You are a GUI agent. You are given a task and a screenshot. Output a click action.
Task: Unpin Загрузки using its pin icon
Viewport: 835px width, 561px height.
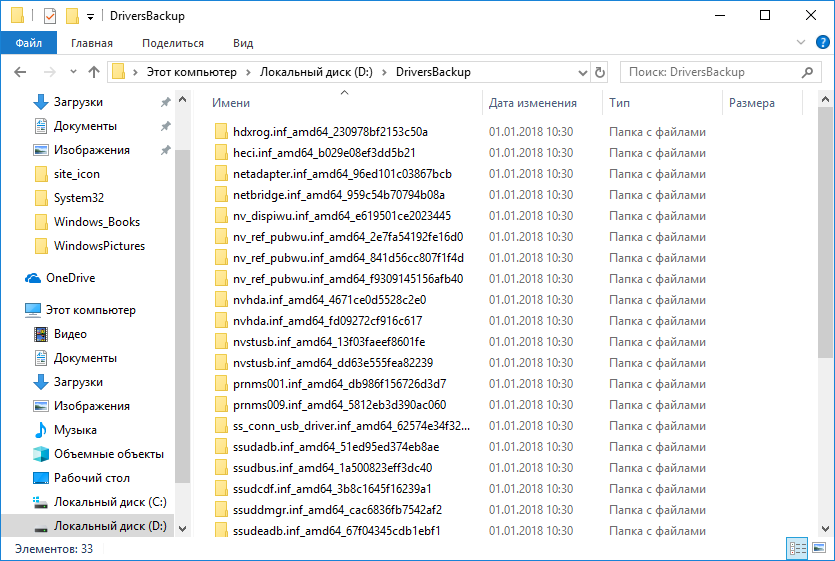pos(166,102)
